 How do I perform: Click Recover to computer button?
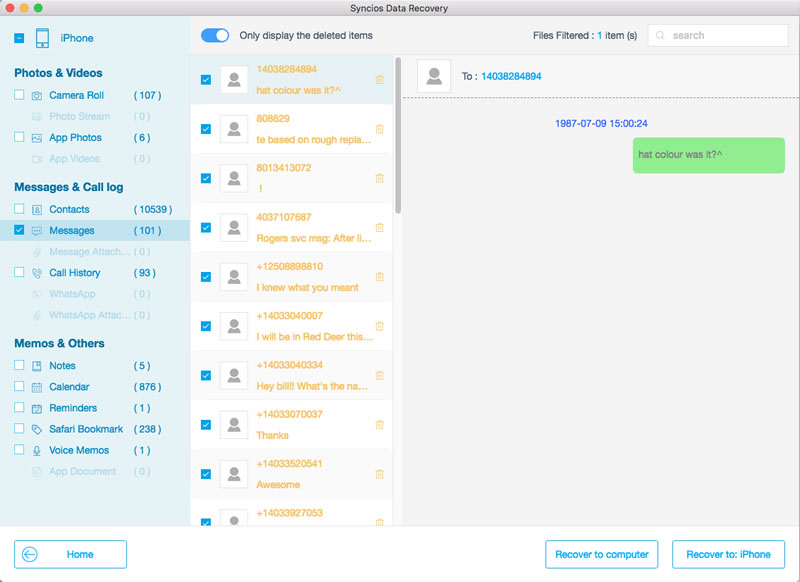[602, 554]
